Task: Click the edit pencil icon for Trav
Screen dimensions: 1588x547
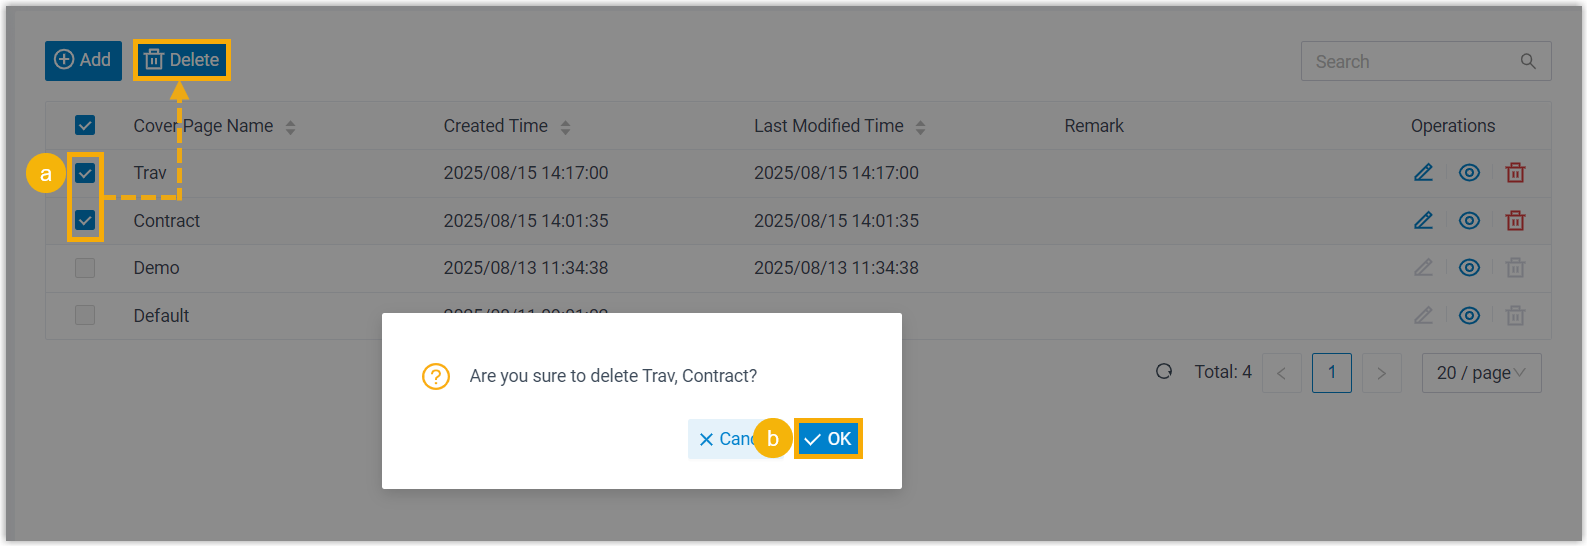Action: 1423,173
